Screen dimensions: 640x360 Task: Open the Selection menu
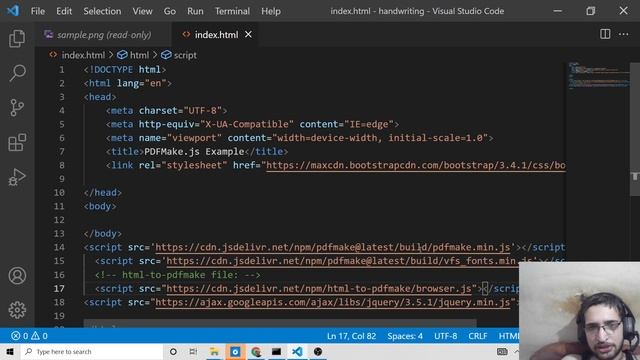tap(102, 11)
